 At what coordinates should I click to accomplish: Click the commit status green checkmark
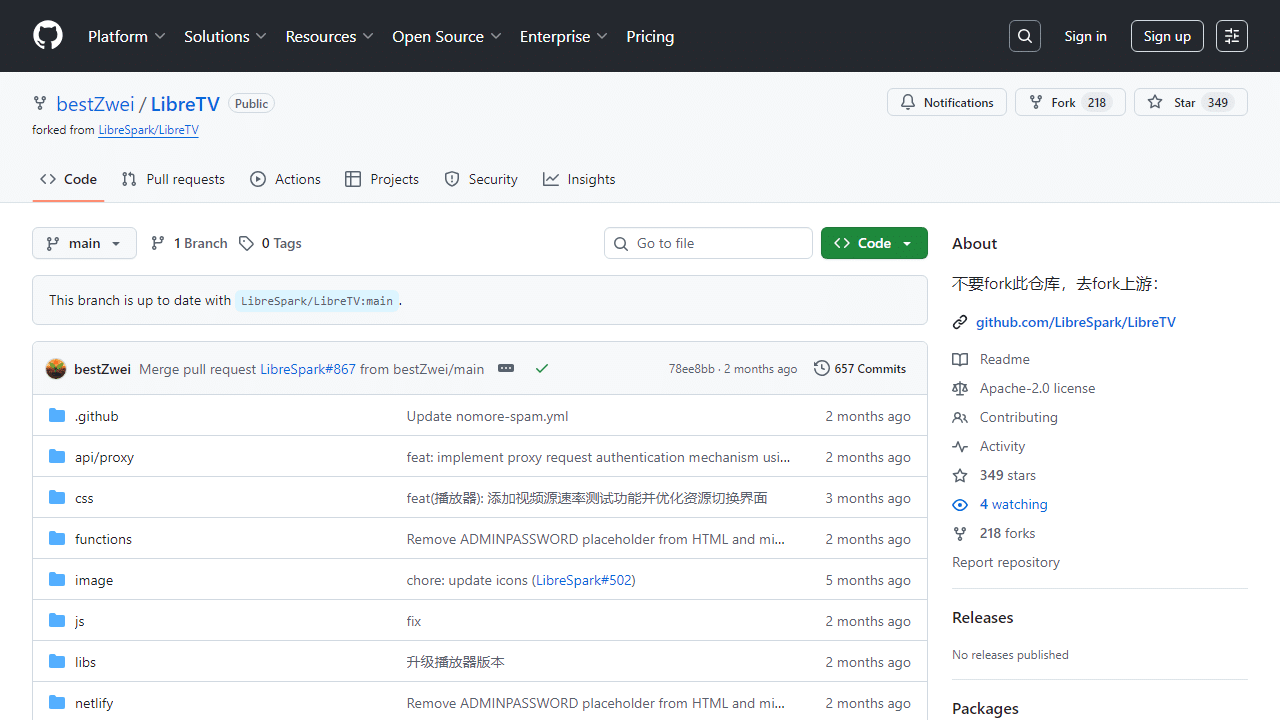click(x=542, y=368)
